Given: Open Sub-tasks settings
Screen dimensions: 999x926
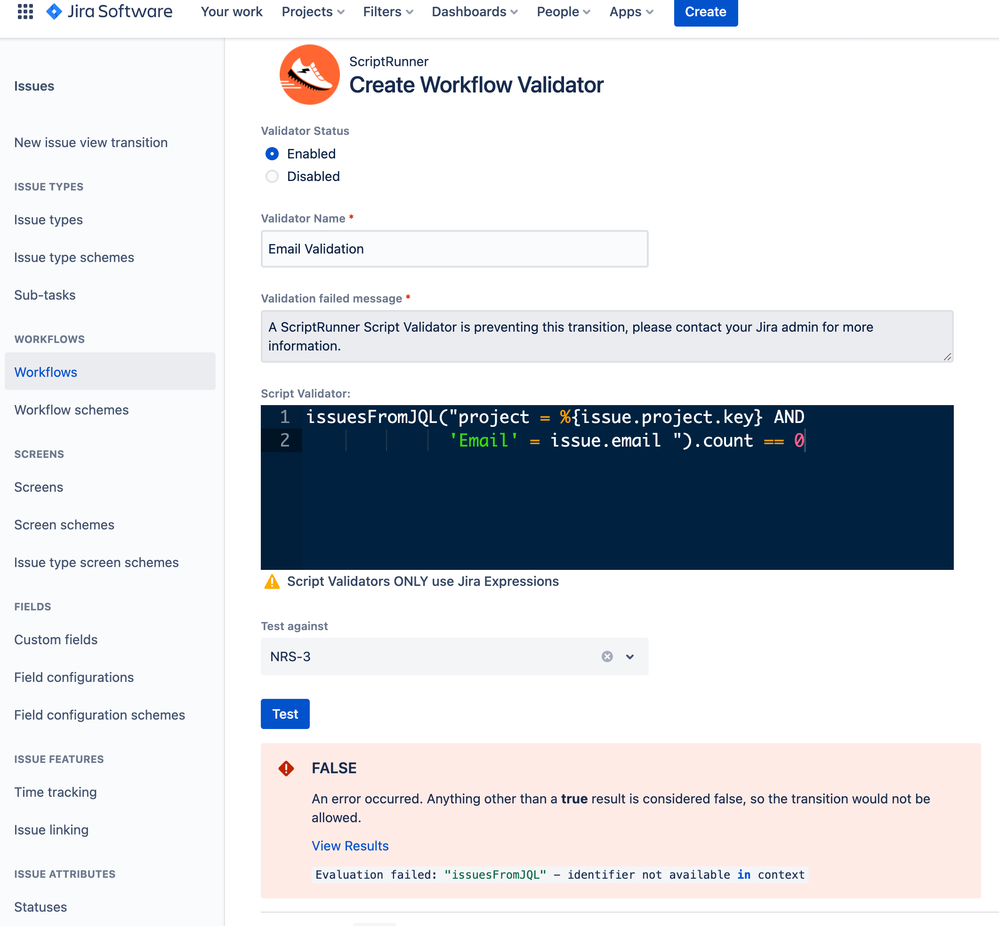Looking at the screenshot, I should (x=45, y=295).
